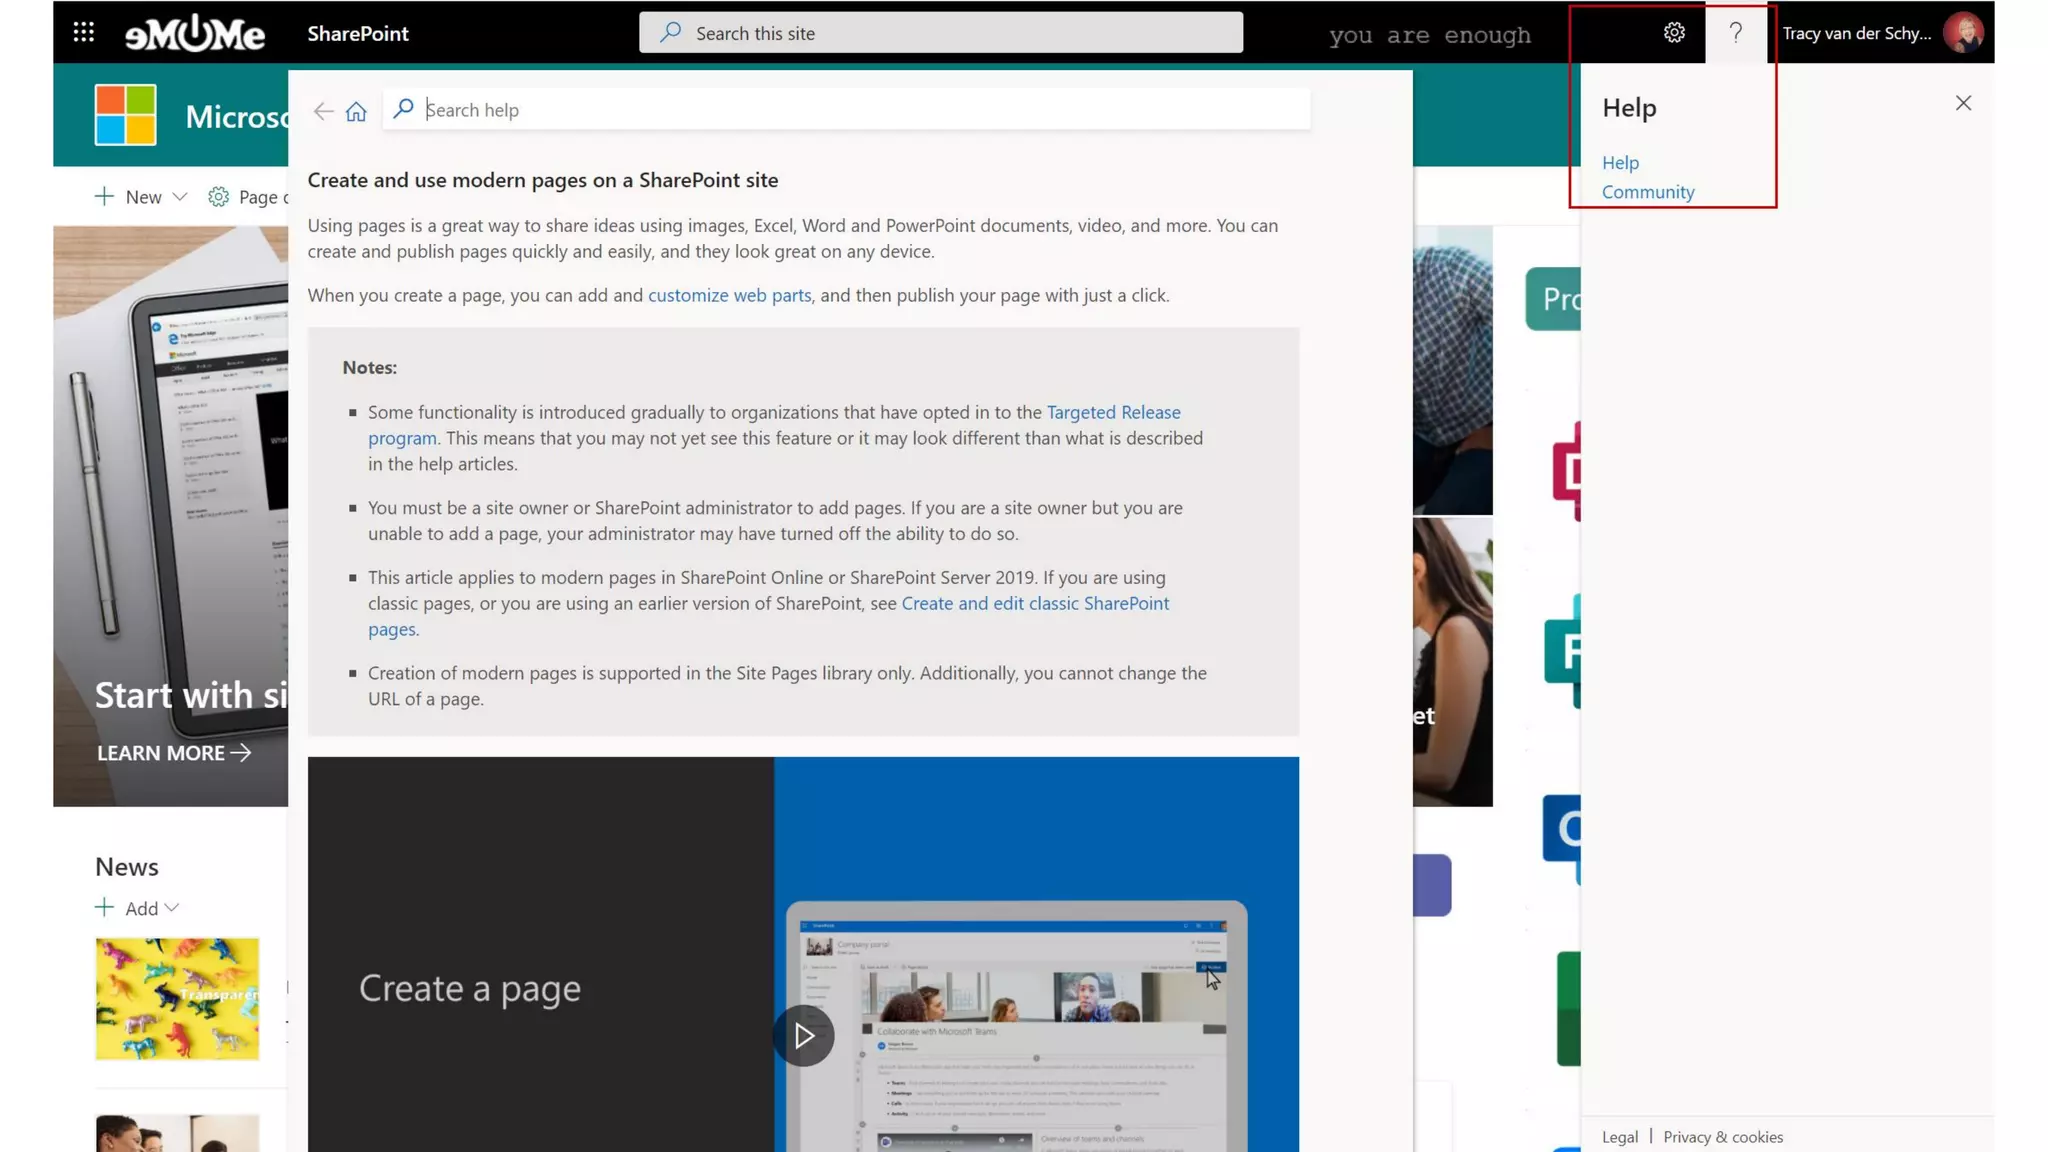Image resolution: width=2048 pixels, height=1152 pixels.
Task: Follow Create and edit classic SharePoint pages link
Action: [1034, 603]
